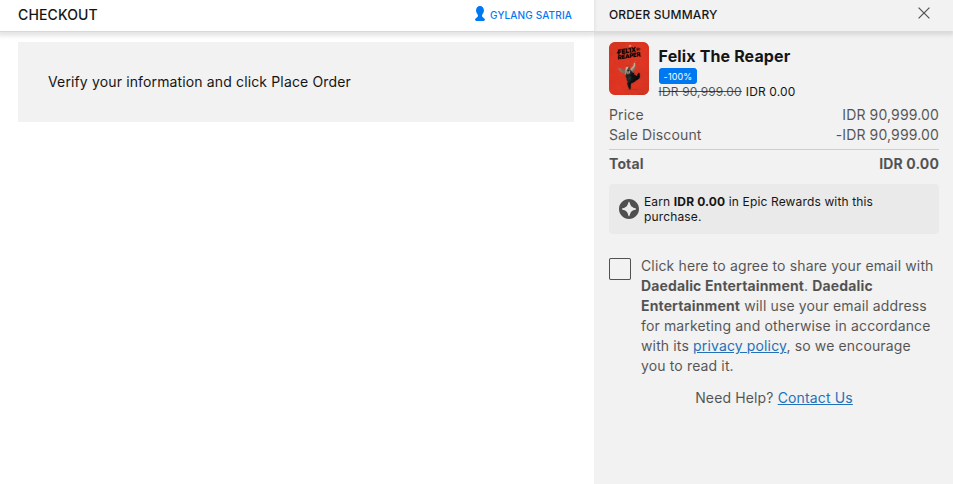Follow the Contact Us link
The height and width of the screenshot is (484, 953).
pos(815,398)
